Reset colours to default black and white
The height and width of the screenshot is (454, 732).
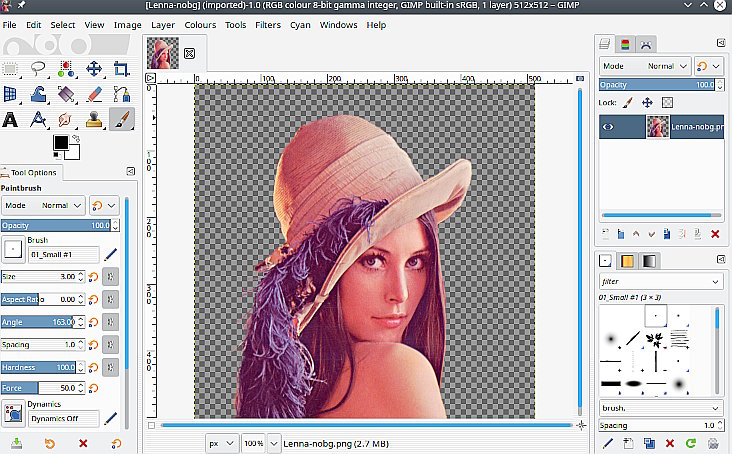tap(56, 154)
